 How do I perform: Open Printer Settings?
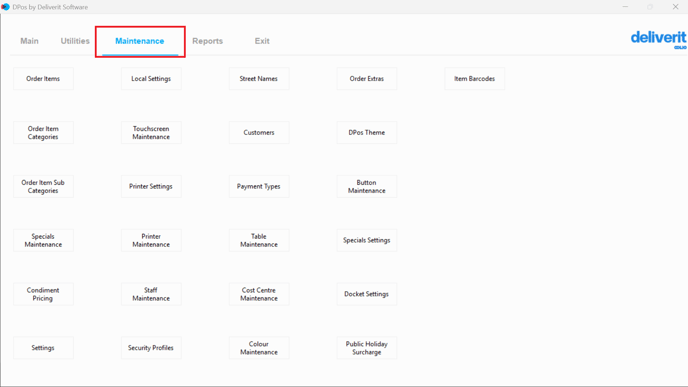[x=151, y=186]
